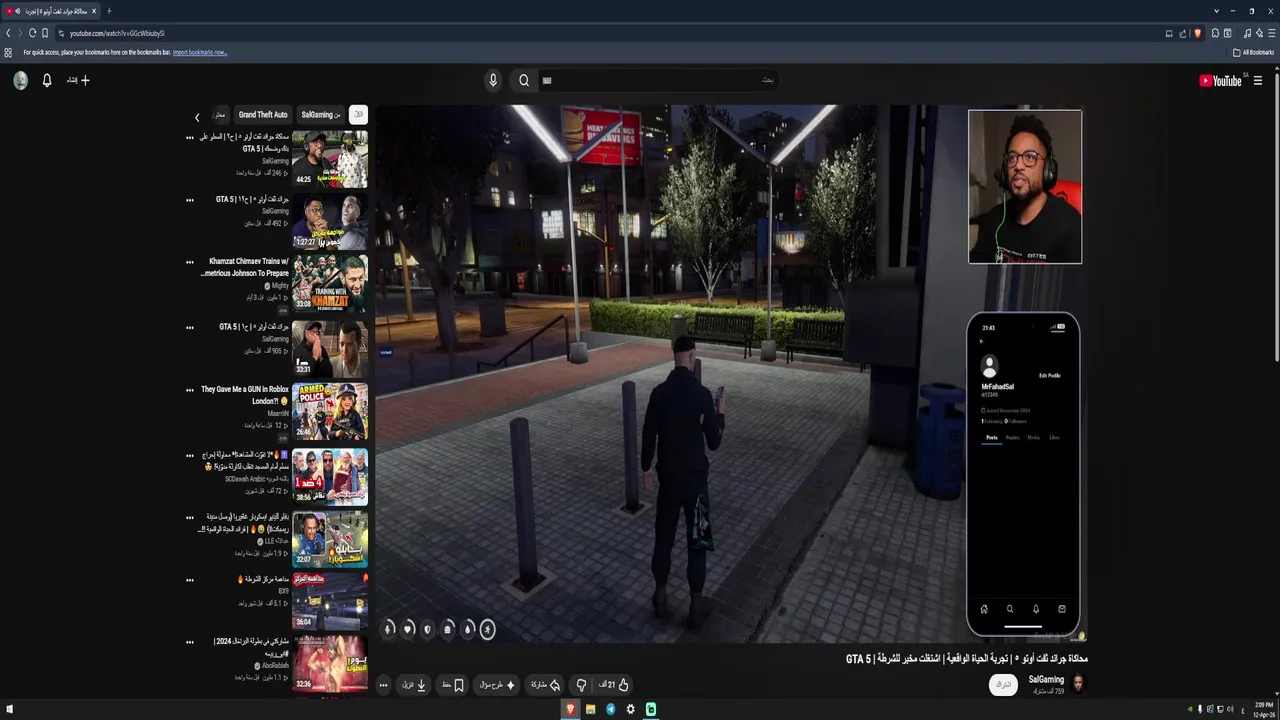
Task: Click the voice search microphone icon
Action: click(493, 80)
